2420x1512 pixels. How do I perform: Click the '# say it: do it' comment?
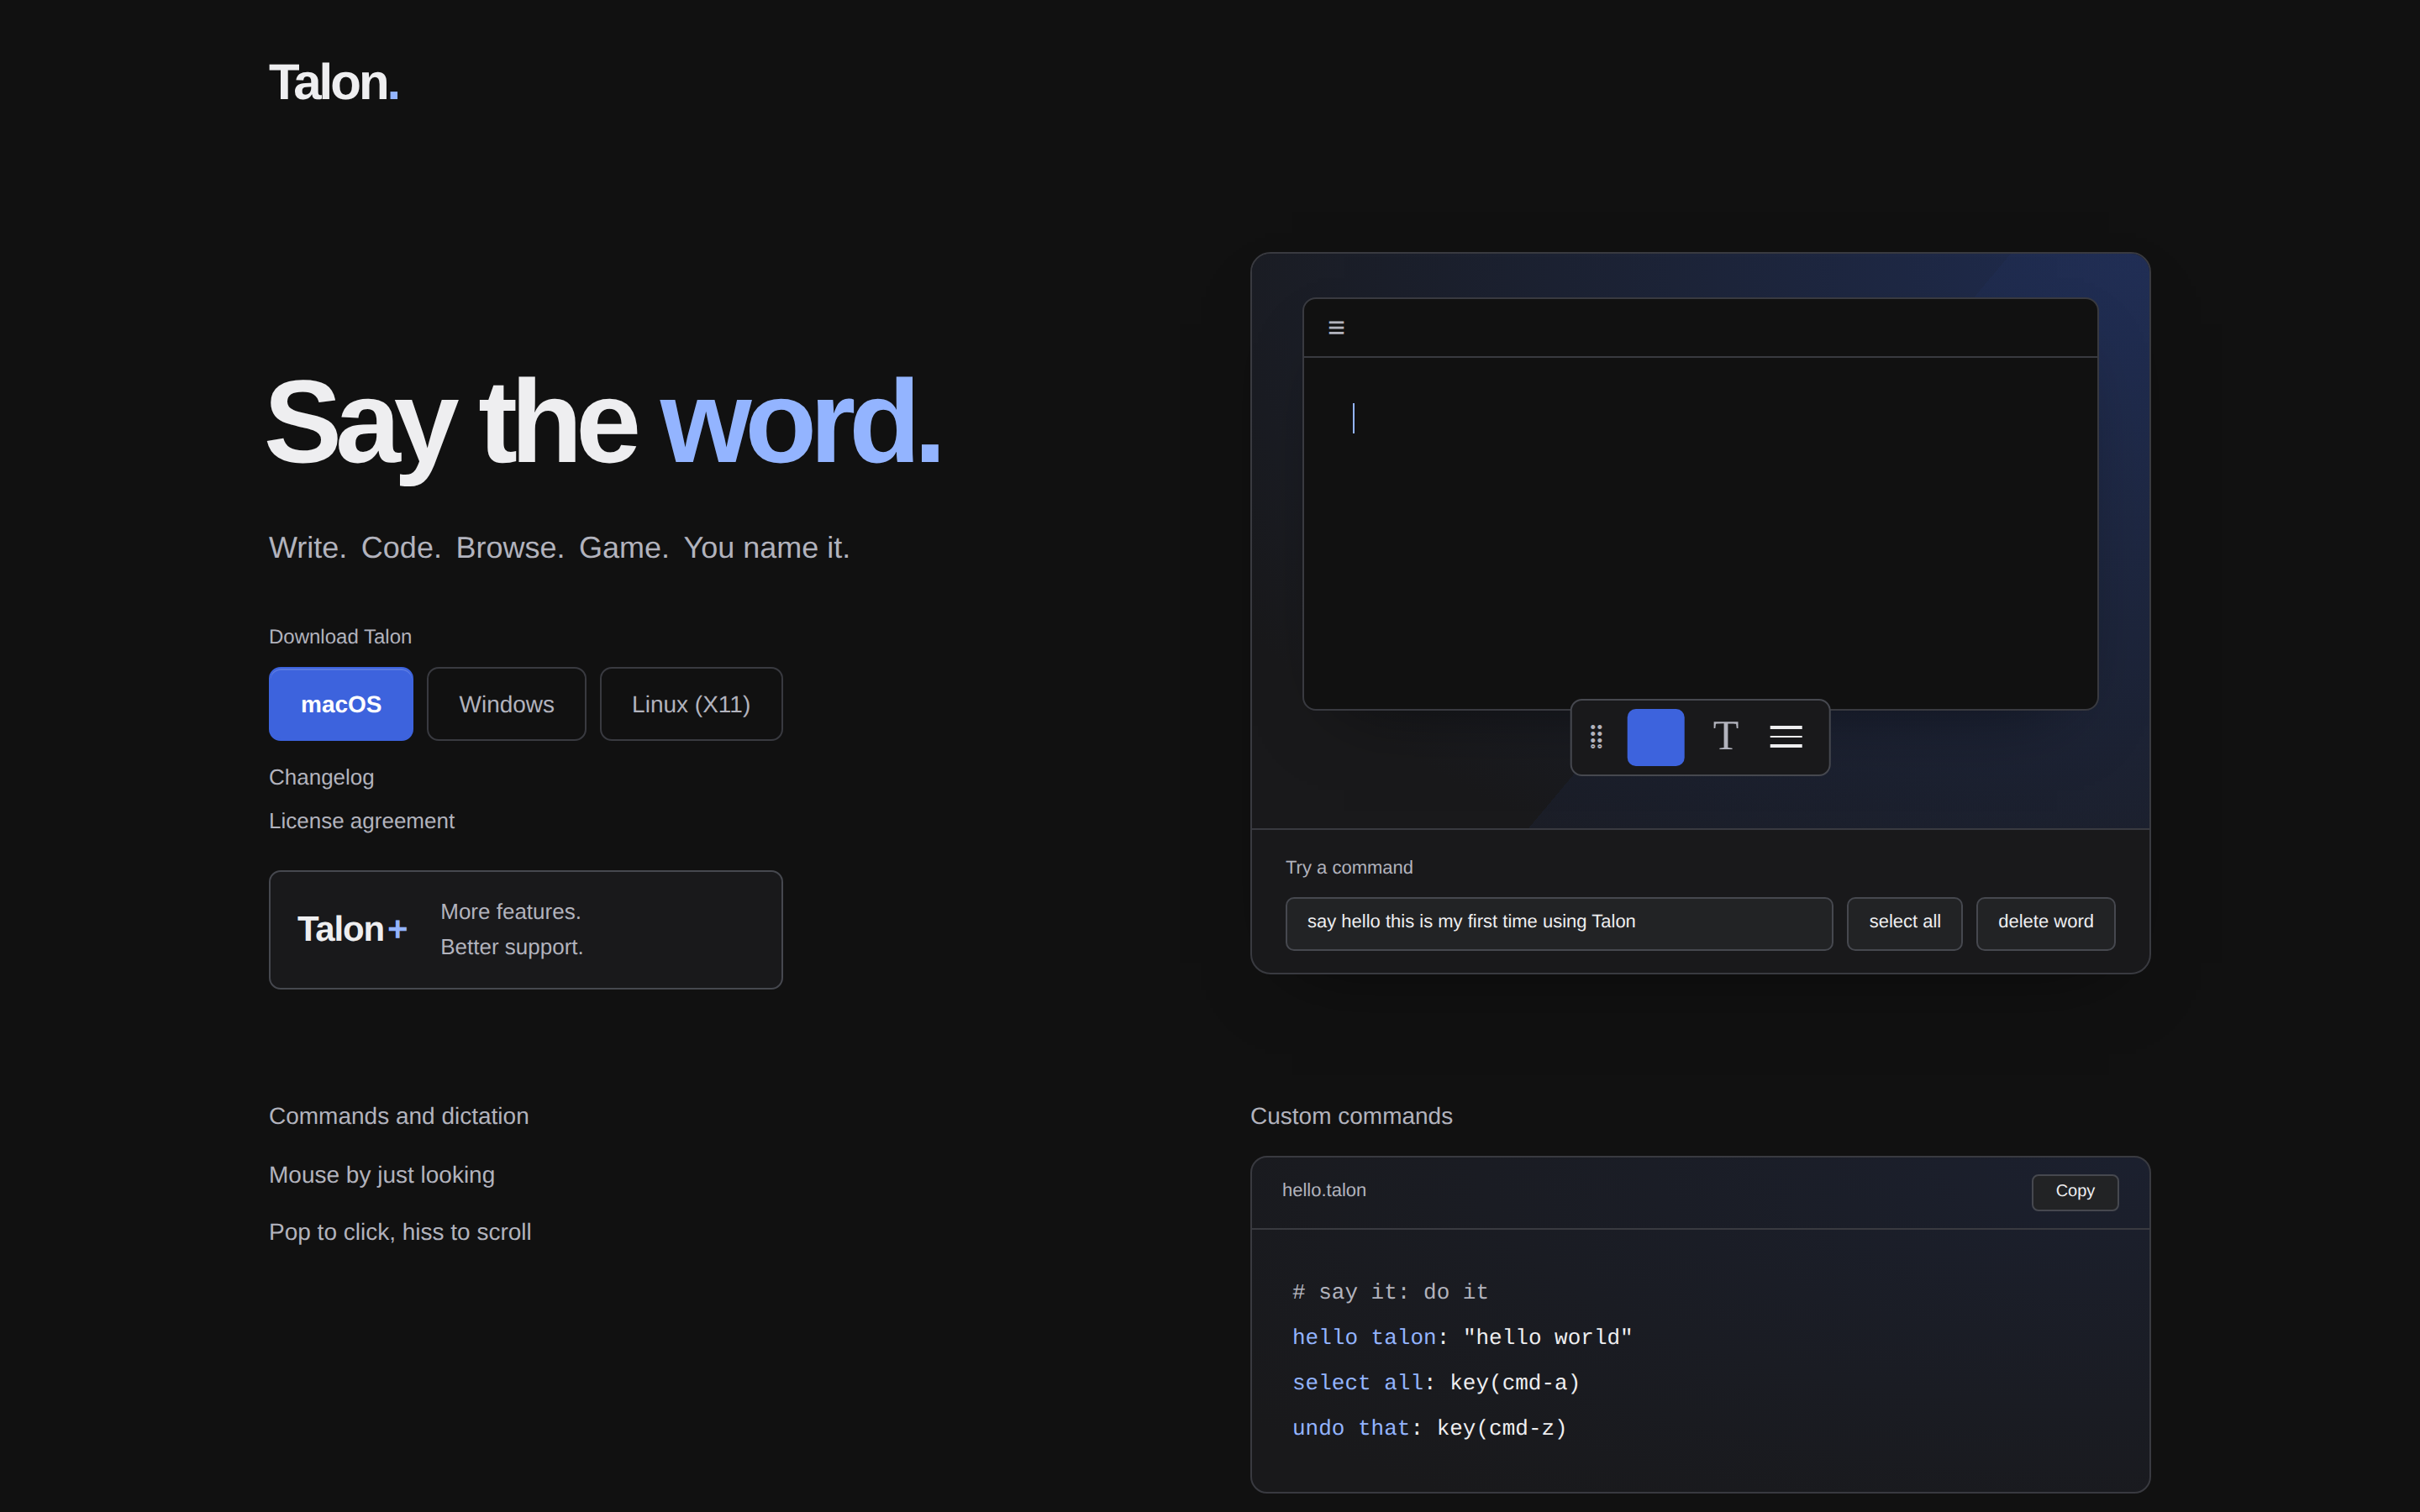(x=1390, y=1292)
